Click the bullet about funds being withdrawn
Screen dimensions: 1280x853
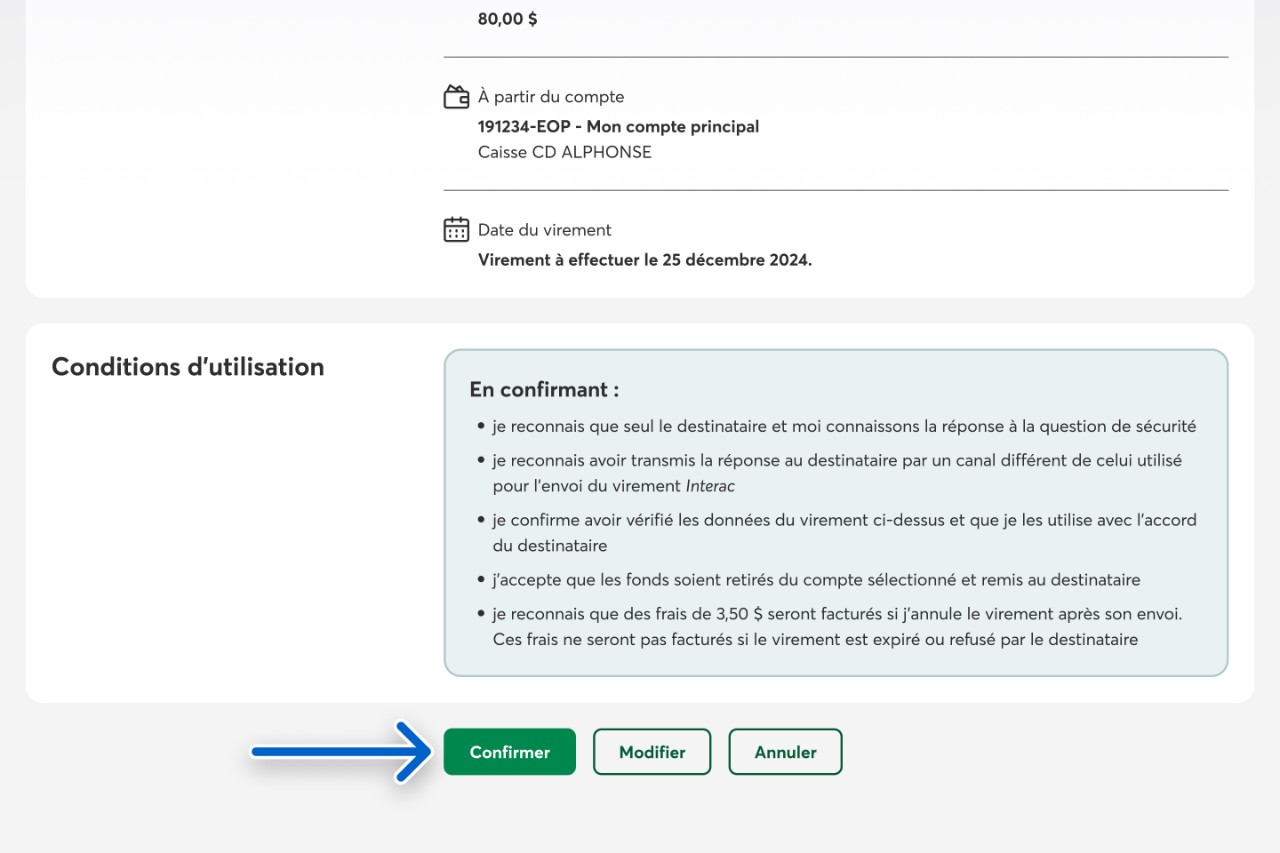click(815, 580)
